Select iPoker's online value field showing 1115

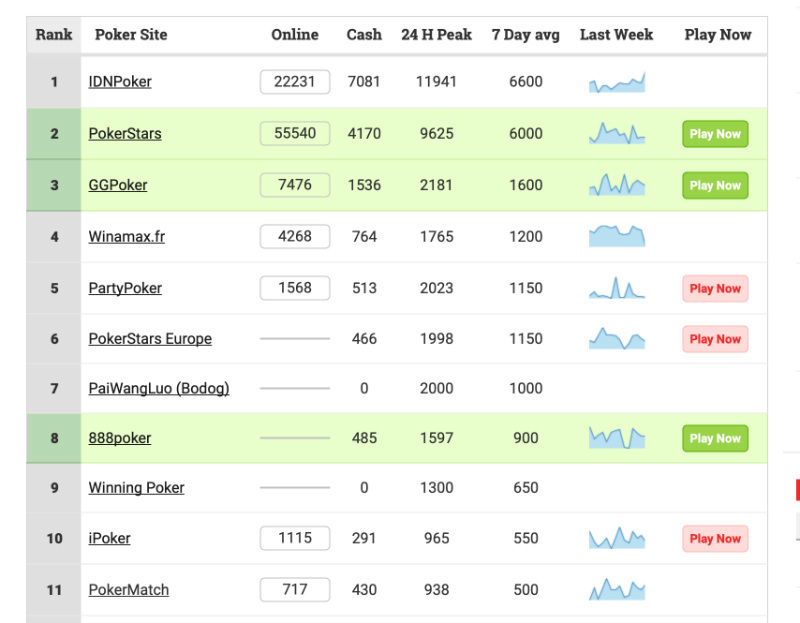coord(294,538)
